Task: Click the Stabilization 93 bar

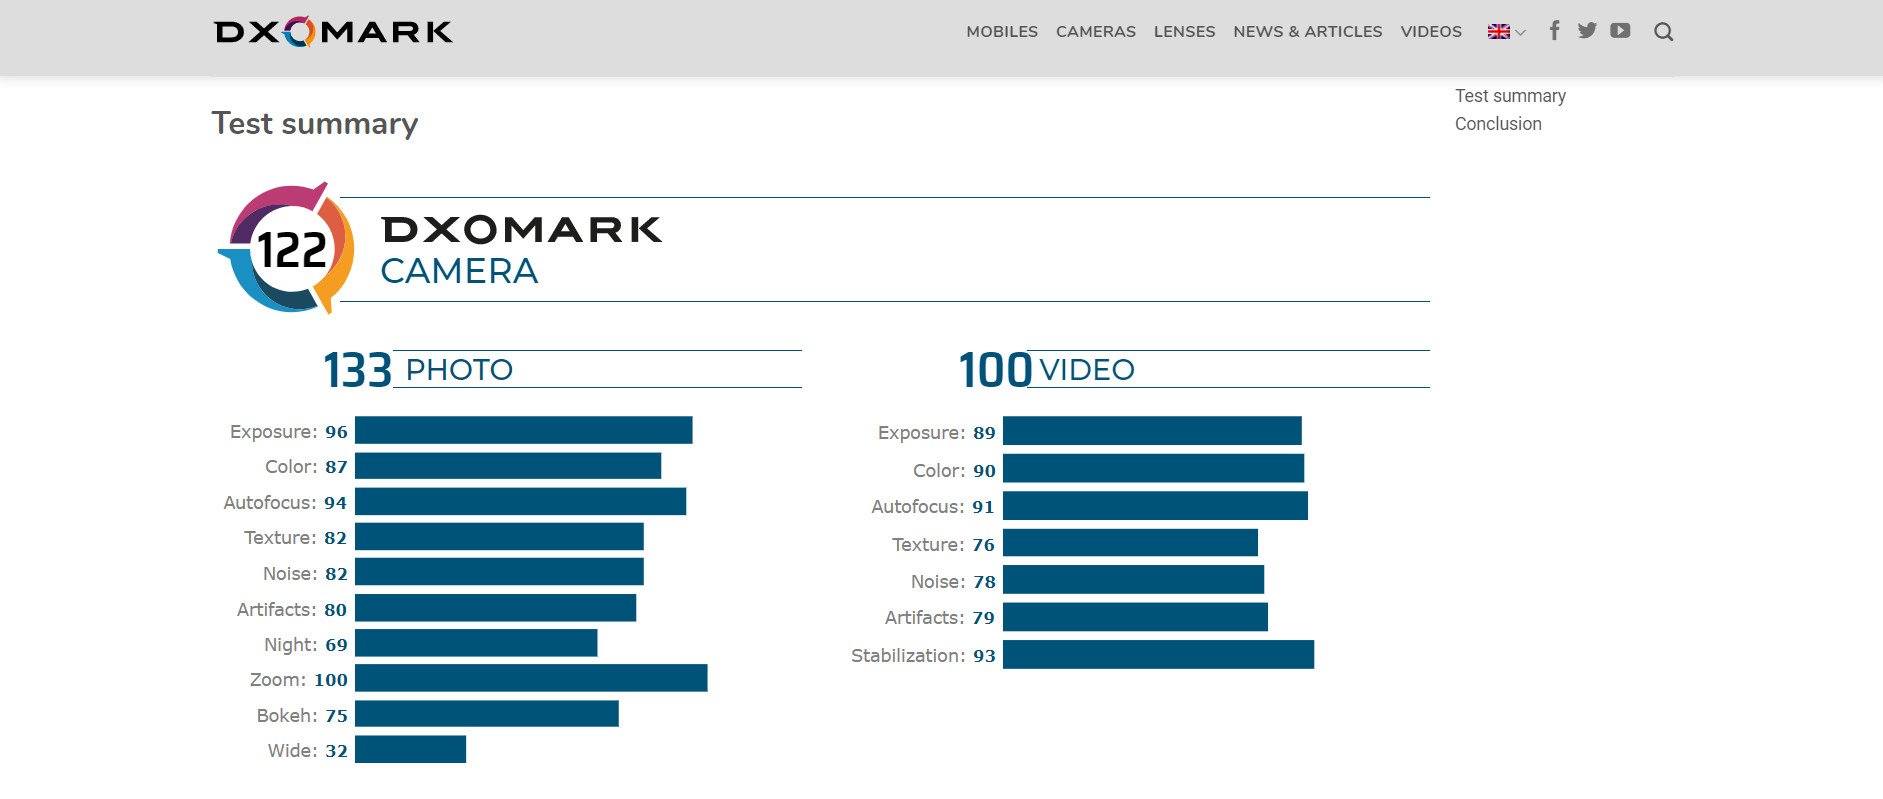Action: tap(1158, 654)
